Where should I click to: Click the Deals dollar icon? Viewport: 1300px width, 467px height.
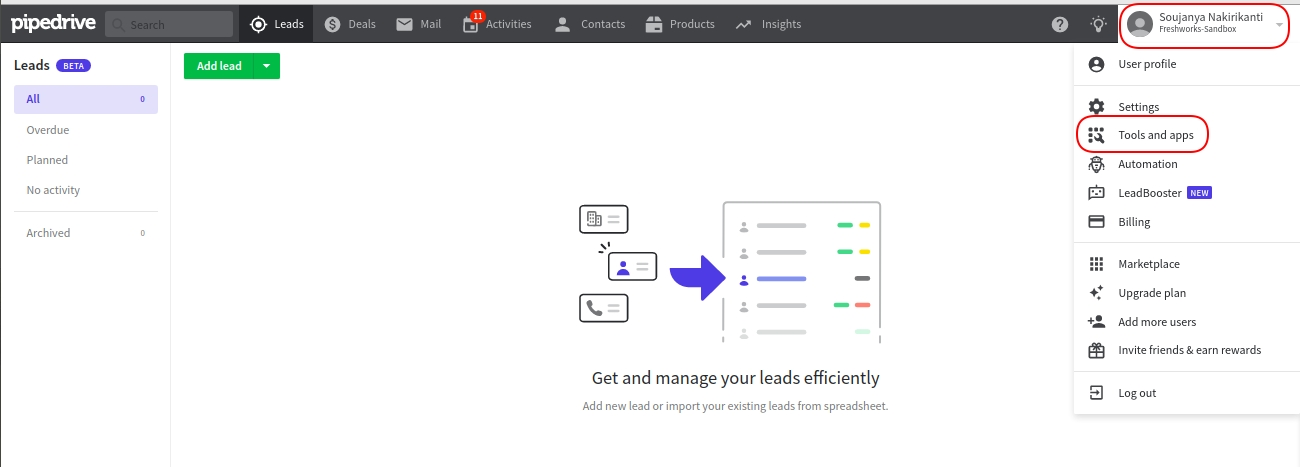point(333,24)
